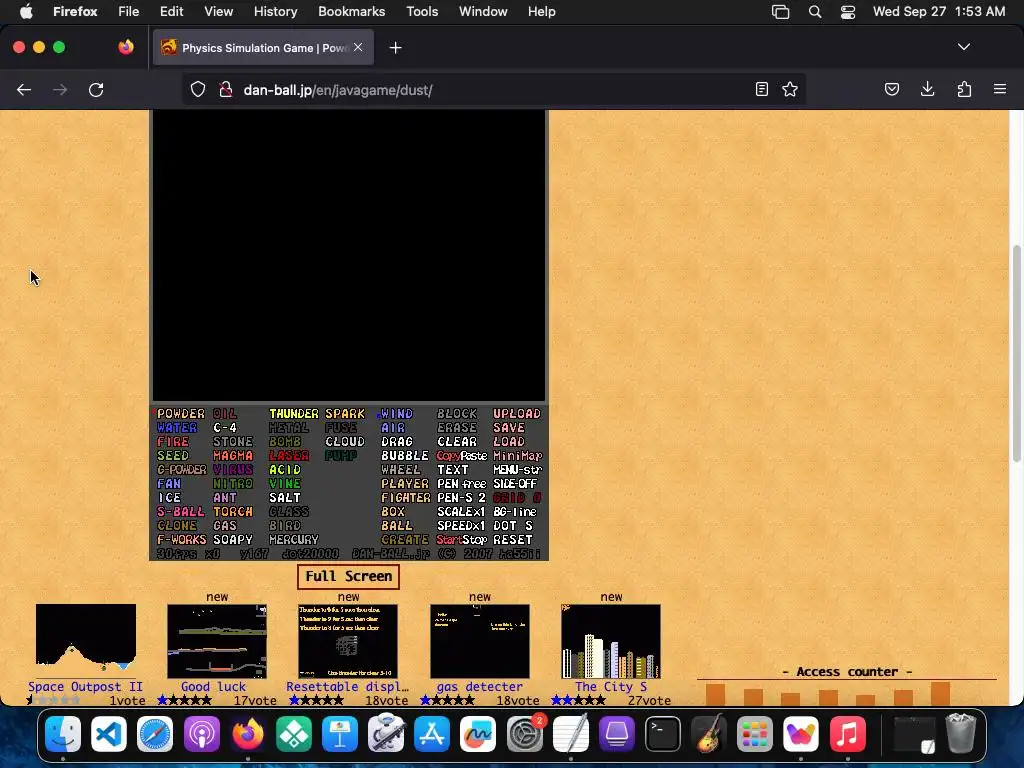Open a new tab
The width and height of the screenshot is (1024, 768).
click(x=395, y=48)
